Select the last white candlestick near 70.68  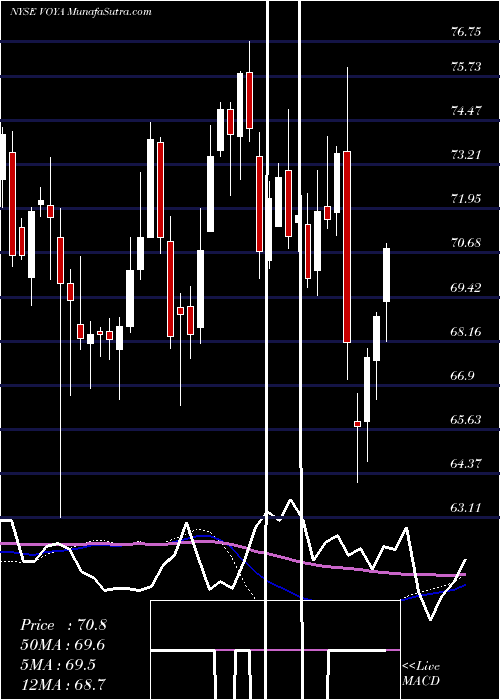387,275
